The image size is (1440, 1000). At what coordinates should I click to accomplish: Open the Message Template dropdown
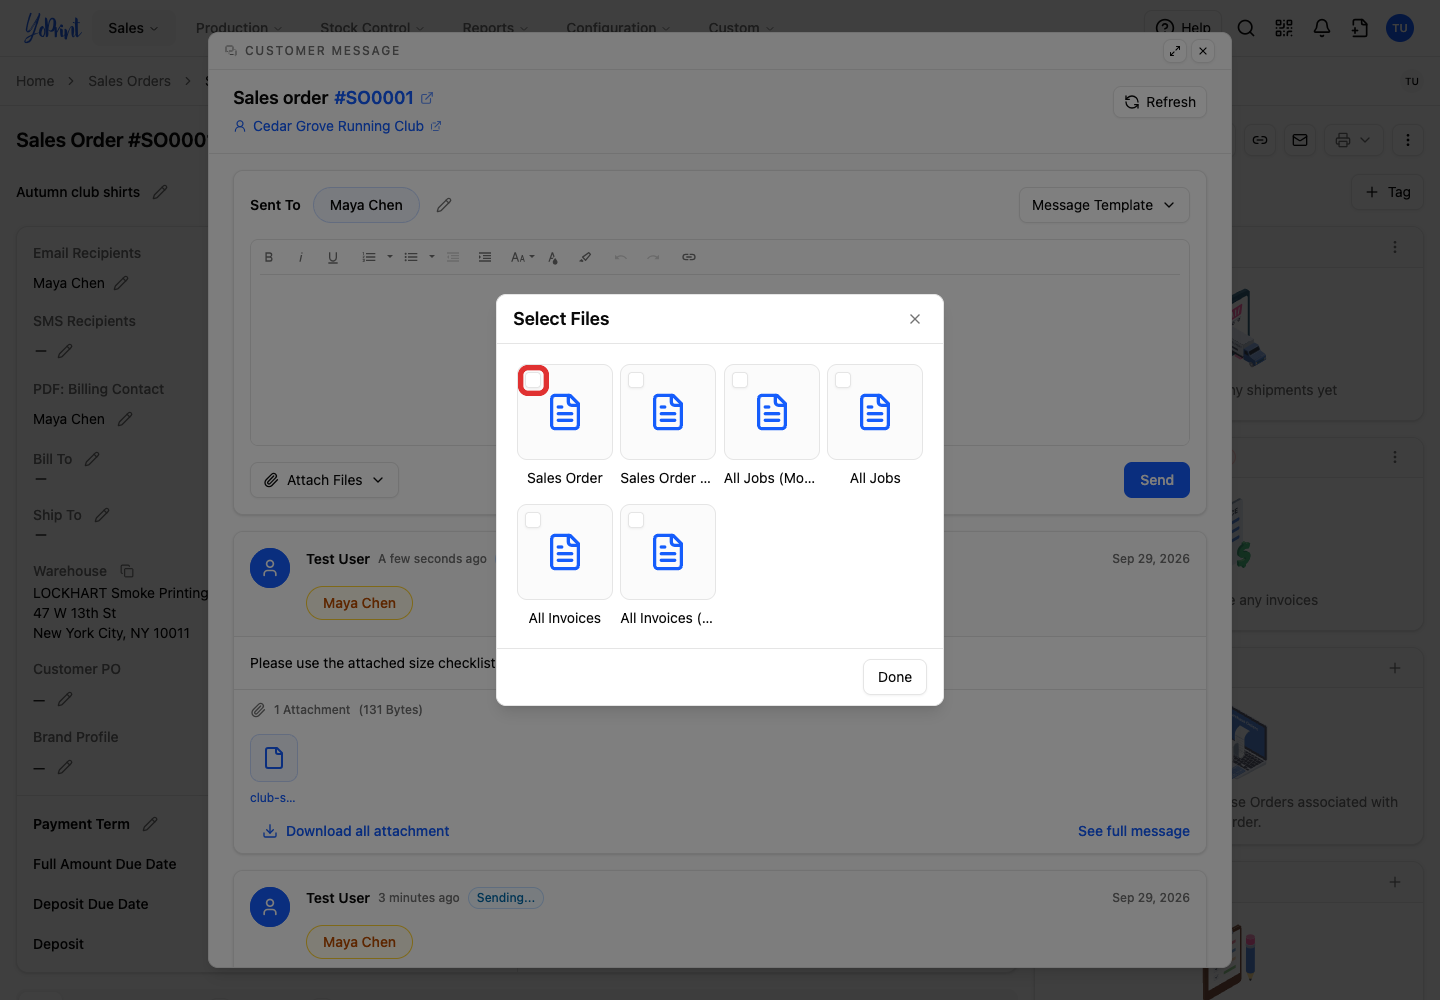(x=1104, y=205)
